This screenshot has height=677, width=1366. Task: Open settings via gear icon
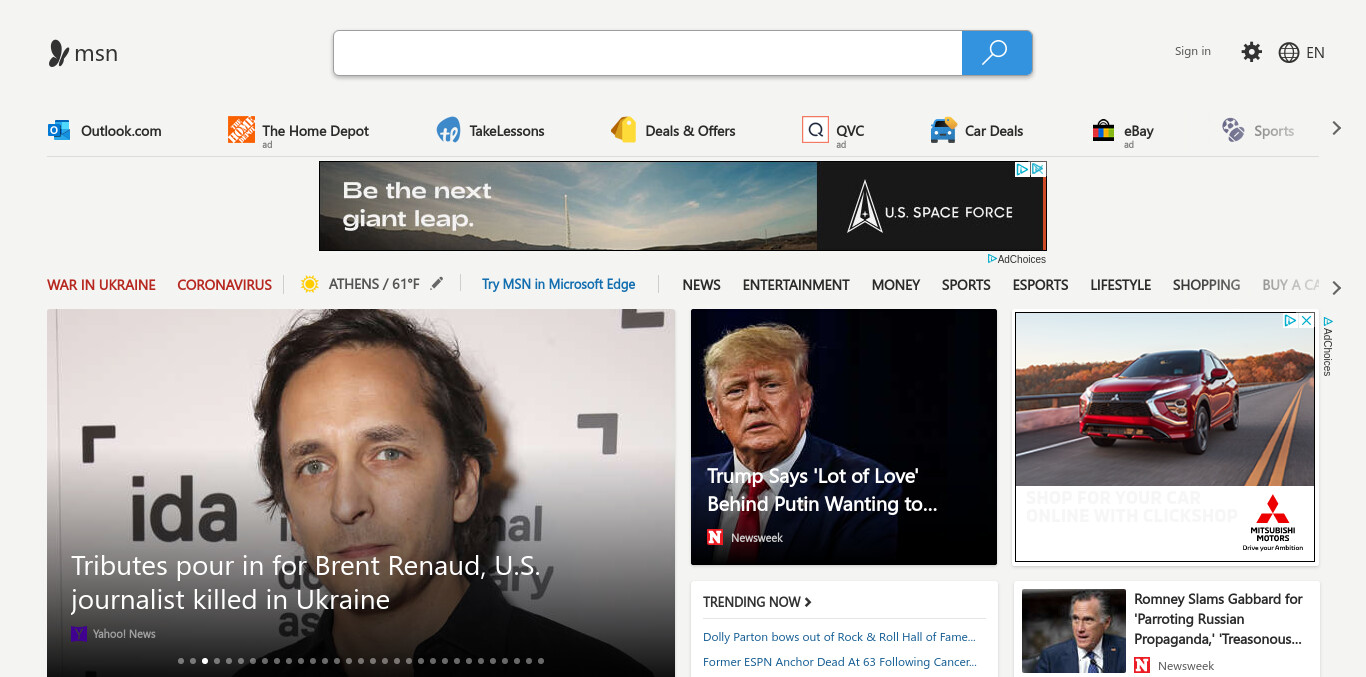coord(1251,52)
